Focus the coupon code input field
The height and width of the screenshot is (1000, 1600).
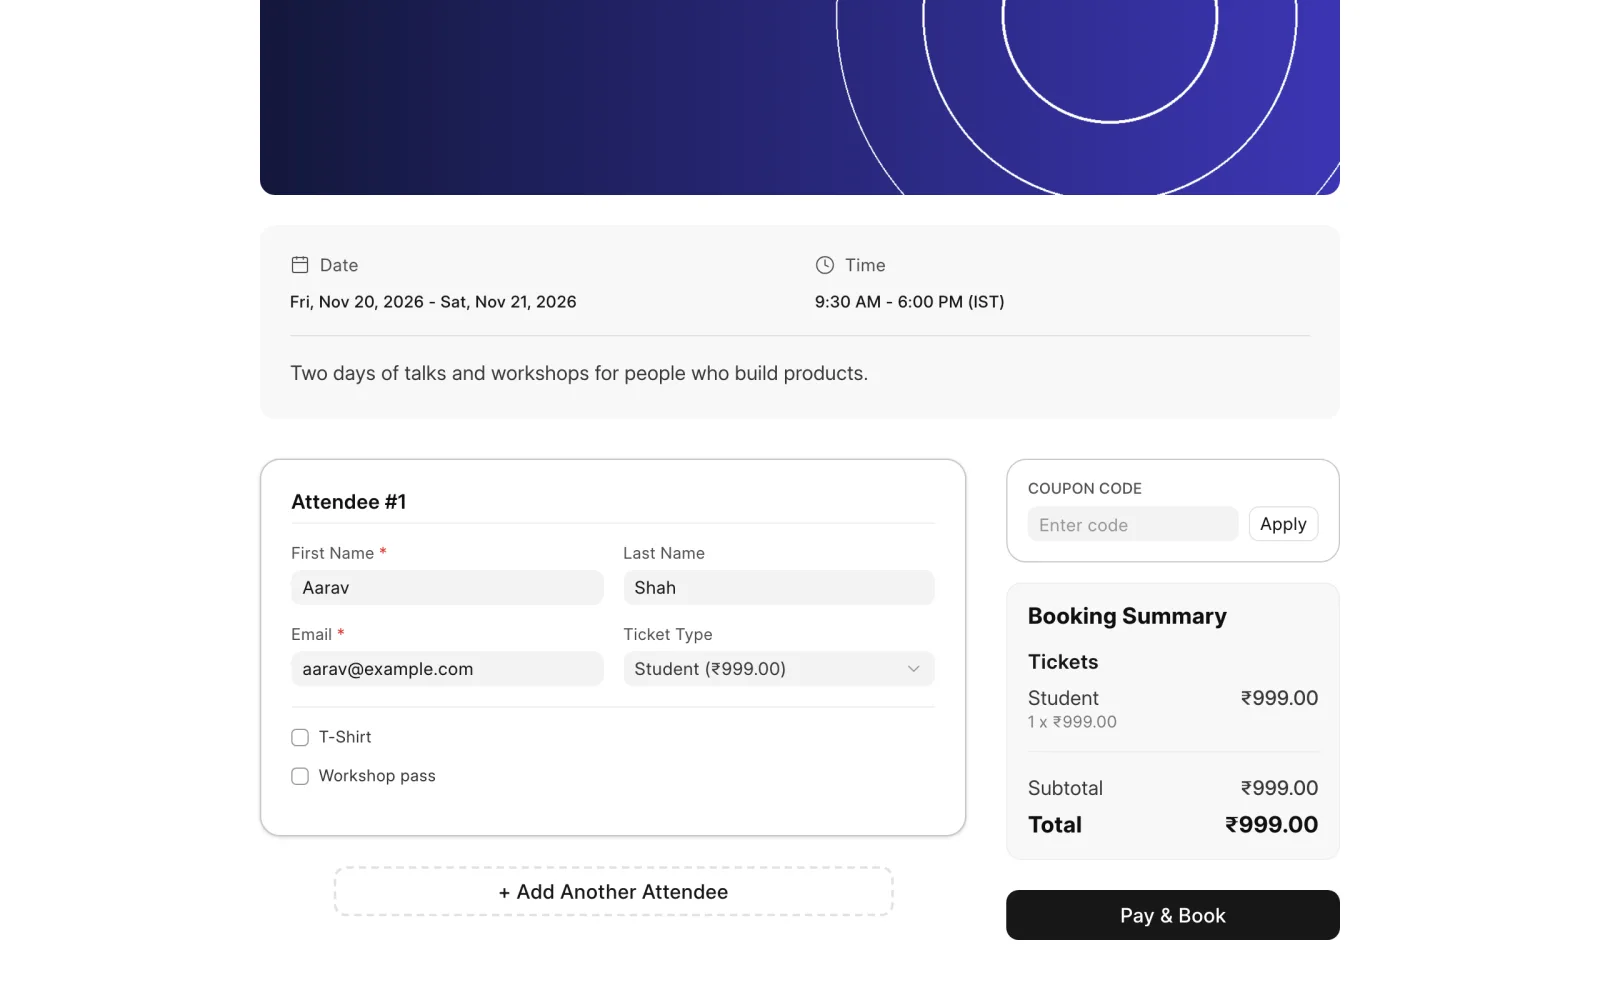[1133, 524]
